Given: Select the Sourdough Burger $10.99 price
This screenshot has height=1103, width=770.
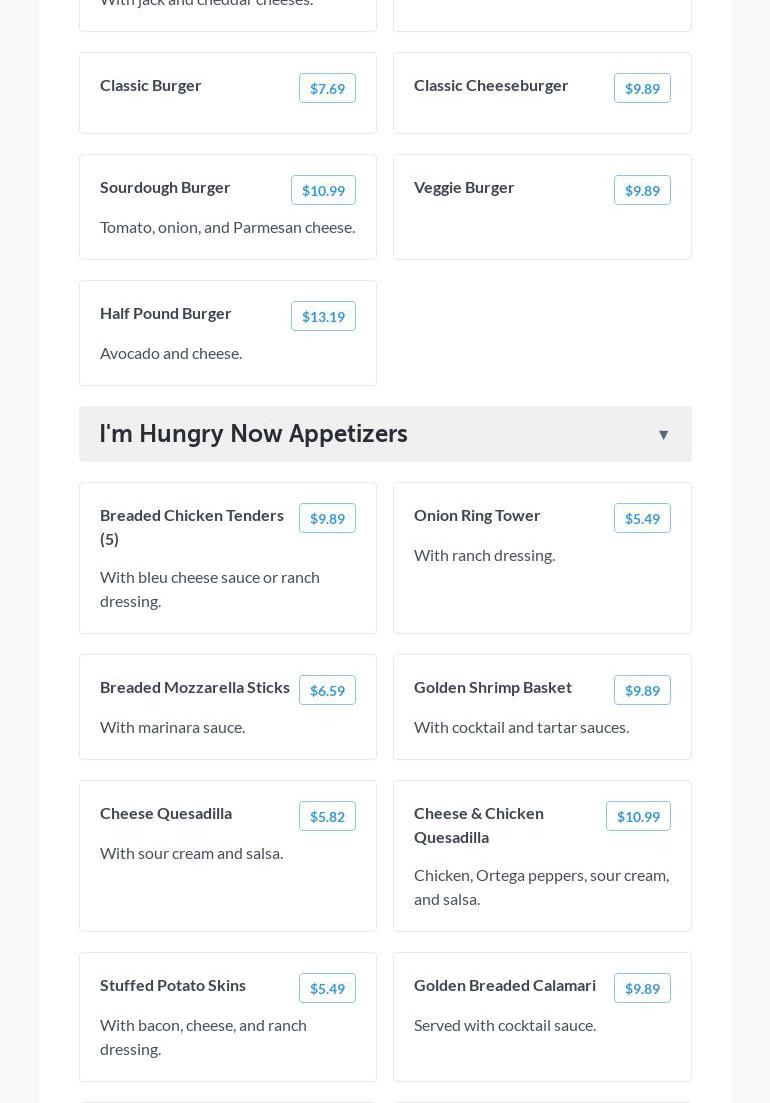Looking at the screenshot, I should point(323,190).
